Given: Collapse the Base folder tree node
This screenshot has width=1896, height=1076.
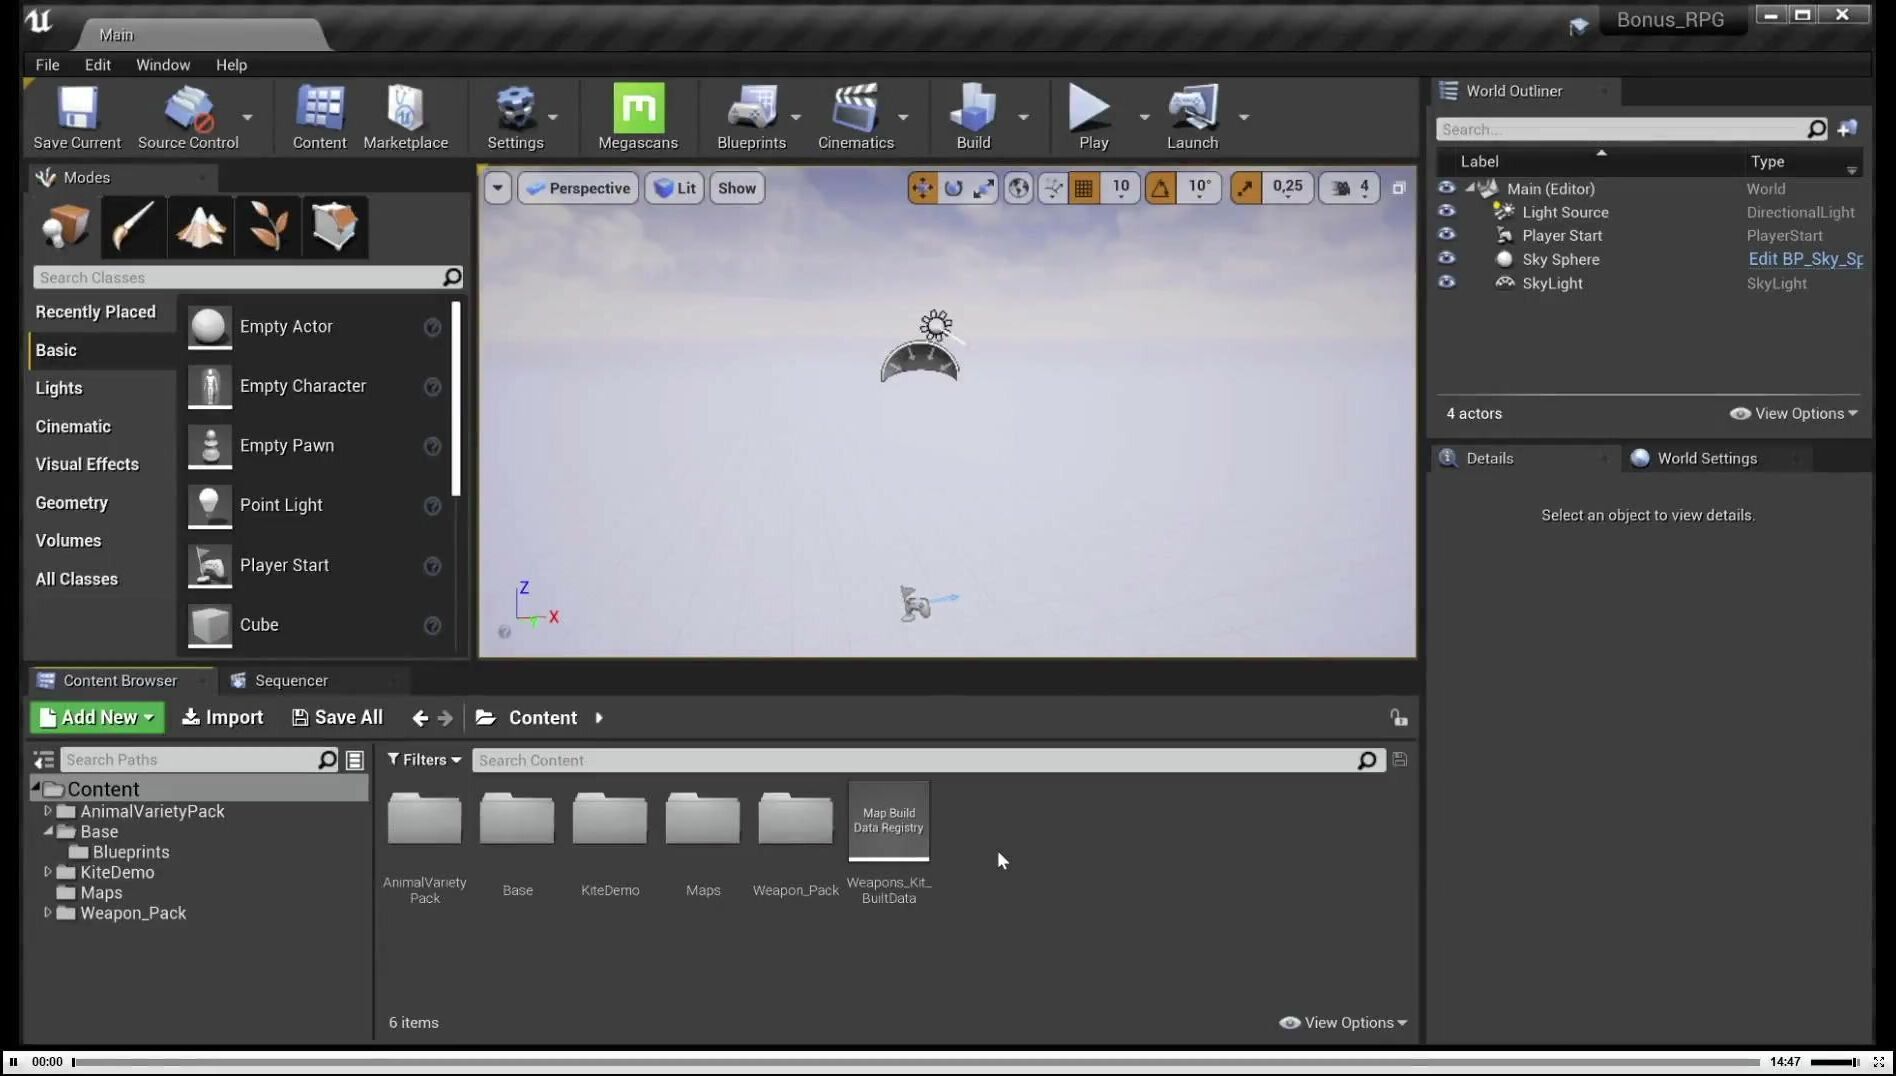Looking at the screenshot, I should coord(47,831).
